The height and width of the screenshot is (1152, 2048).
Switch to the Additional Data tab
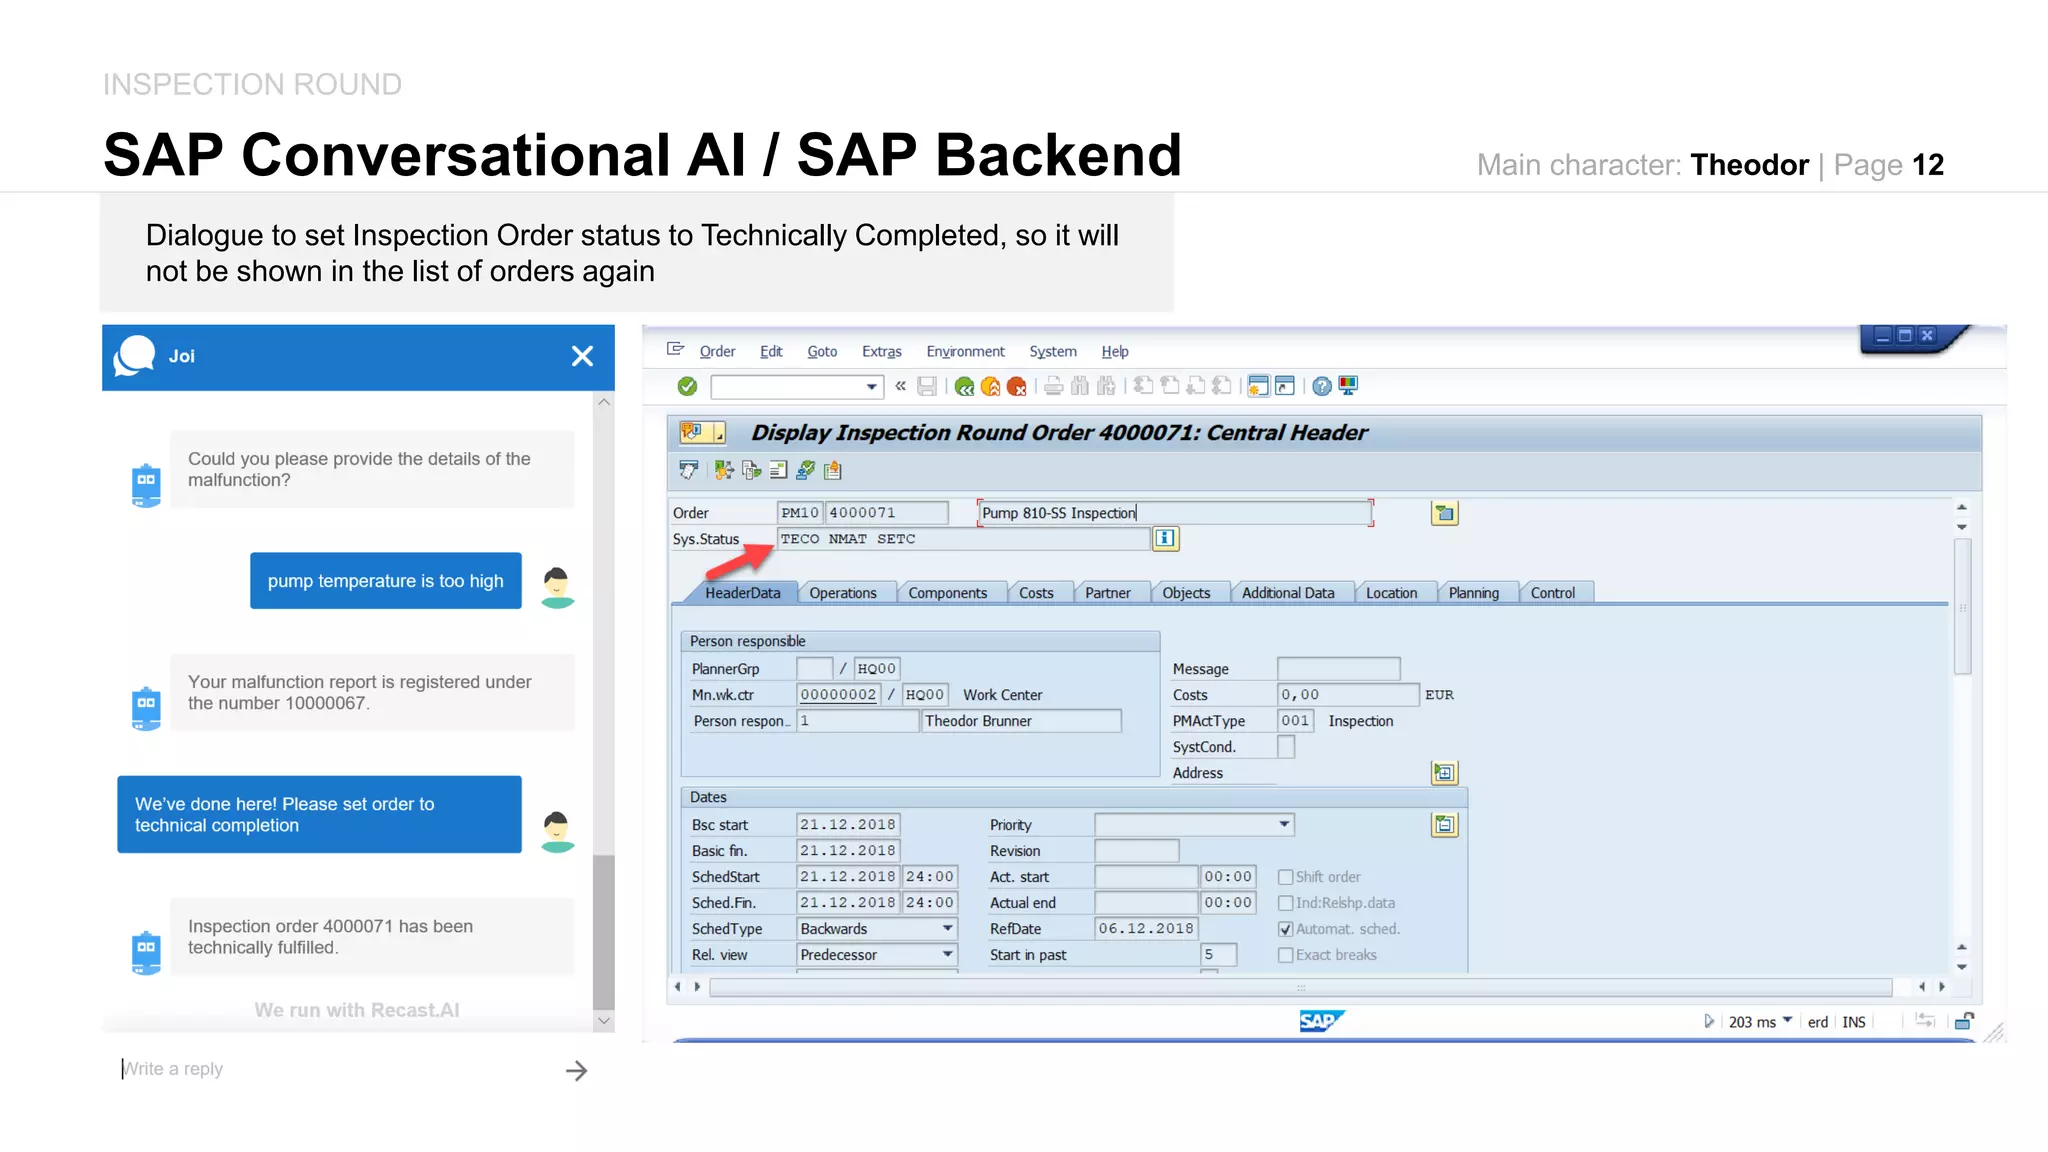(x=1288, y=593)
